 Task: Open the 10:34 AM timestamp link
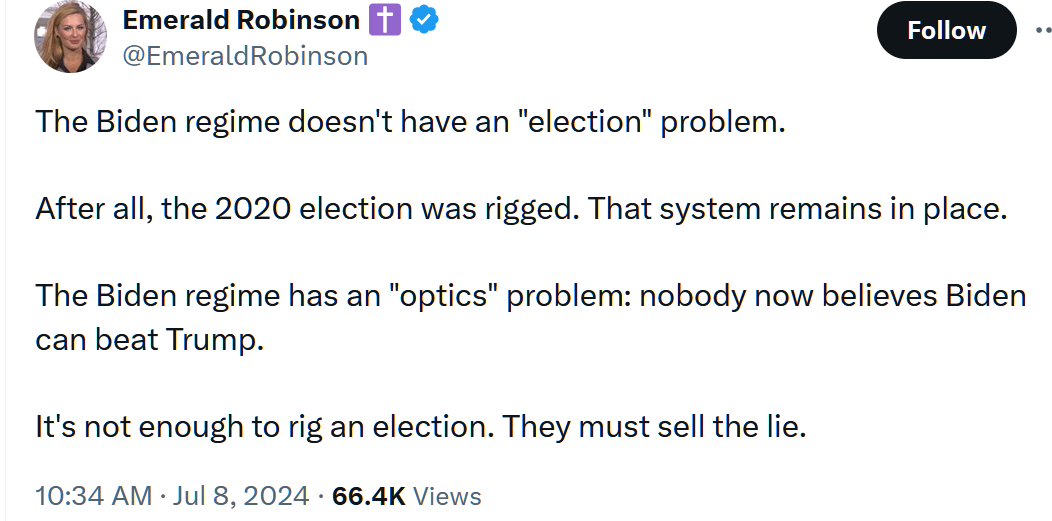point(94,496)
